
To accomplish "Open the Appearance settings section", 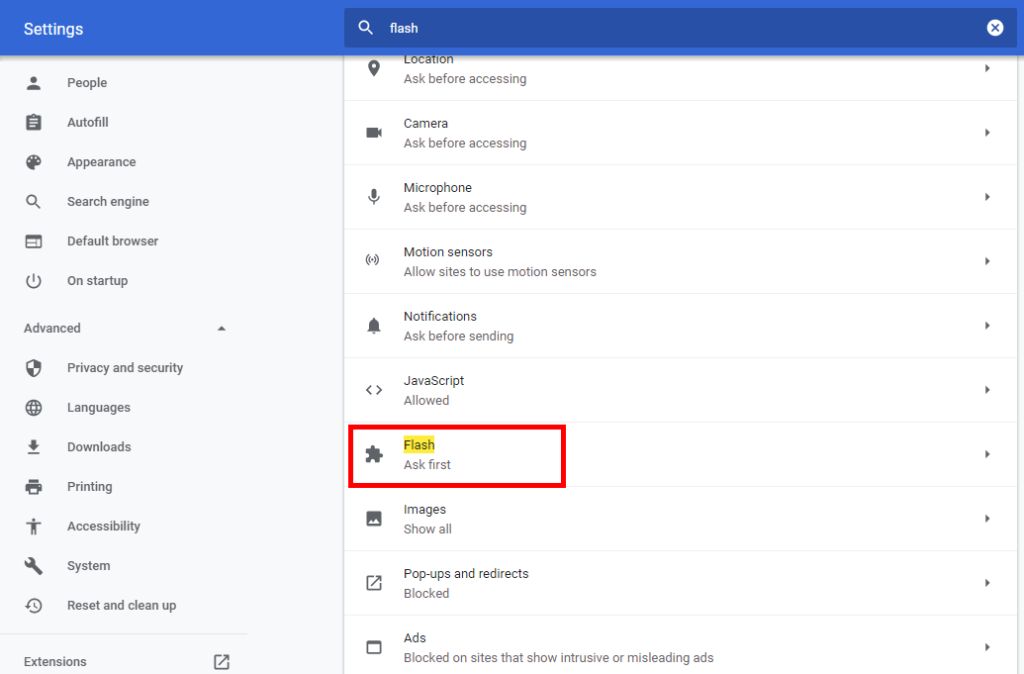I will (101, 162).
